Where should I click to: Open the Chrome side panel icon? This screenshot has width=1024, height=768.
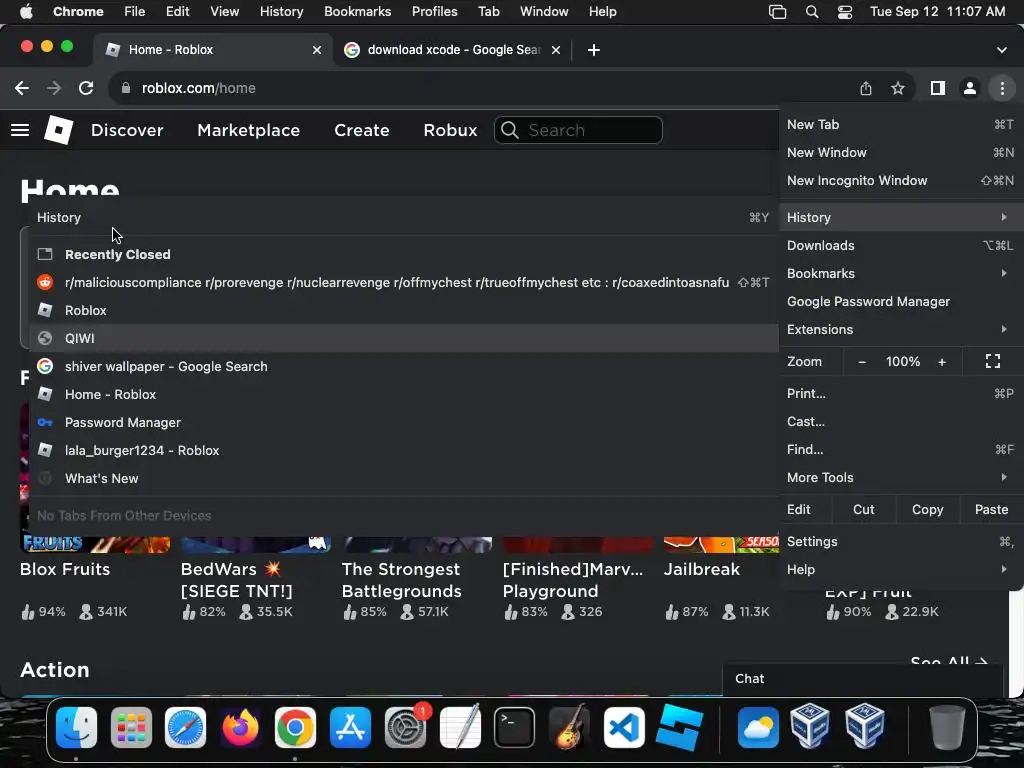coord(938,88)
